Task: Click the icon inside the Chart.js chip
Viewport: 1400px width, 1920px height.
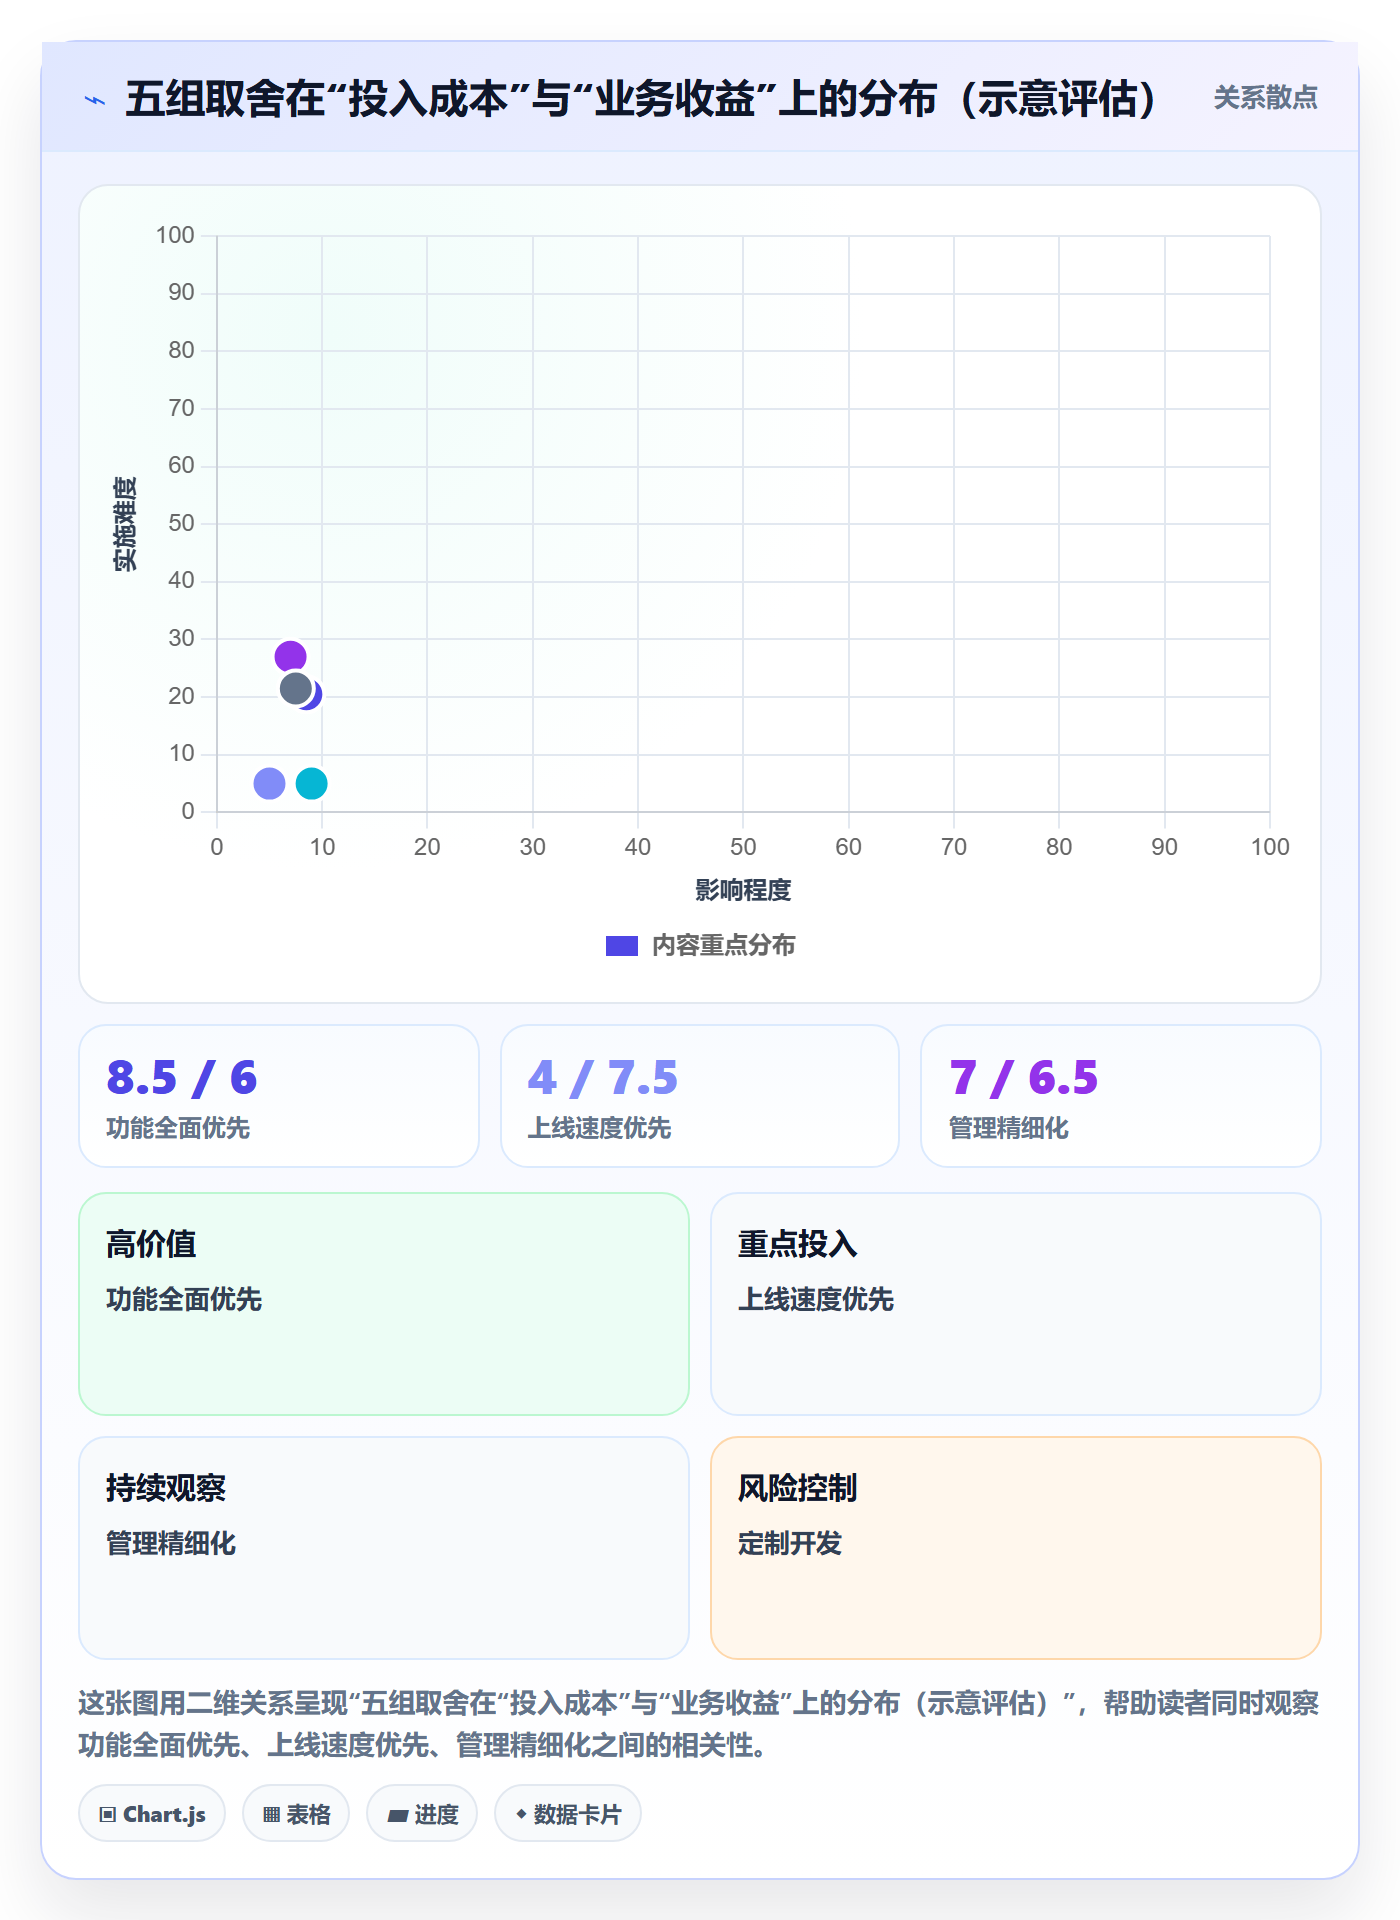Action: 108,1815
